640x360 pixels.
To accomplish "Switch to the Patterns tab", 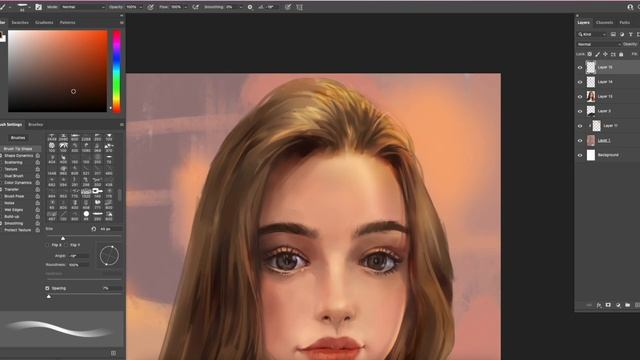I will [67, 22].
